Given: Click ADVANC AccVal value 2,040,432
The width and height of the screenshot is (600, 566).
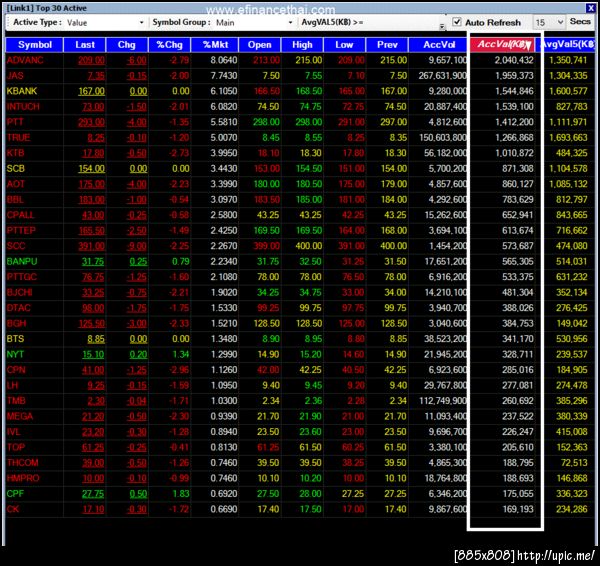Looking at the screenshot, I should pos(514,60).
